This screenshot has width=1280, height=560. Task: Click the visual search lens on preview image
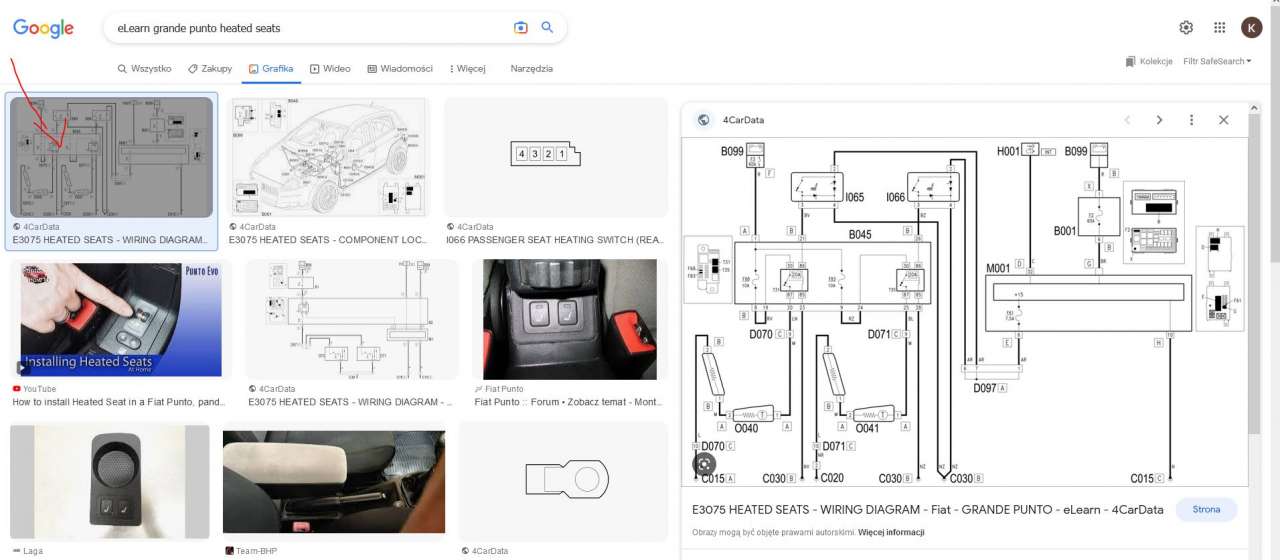pyautogui.click(x=705, y=464)
